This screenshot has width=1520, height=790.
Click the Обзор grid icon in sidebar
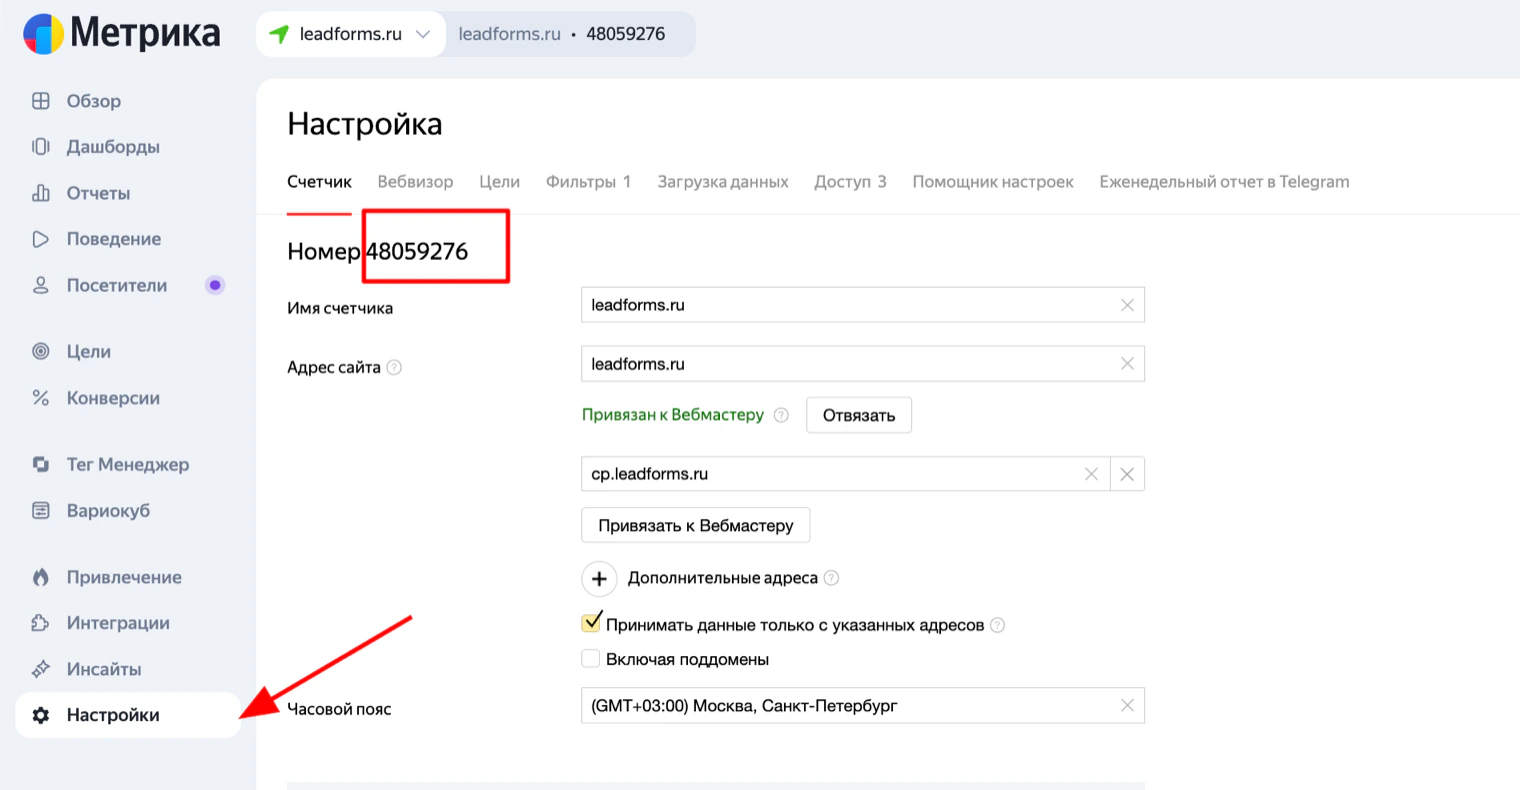tap(41, 101)
